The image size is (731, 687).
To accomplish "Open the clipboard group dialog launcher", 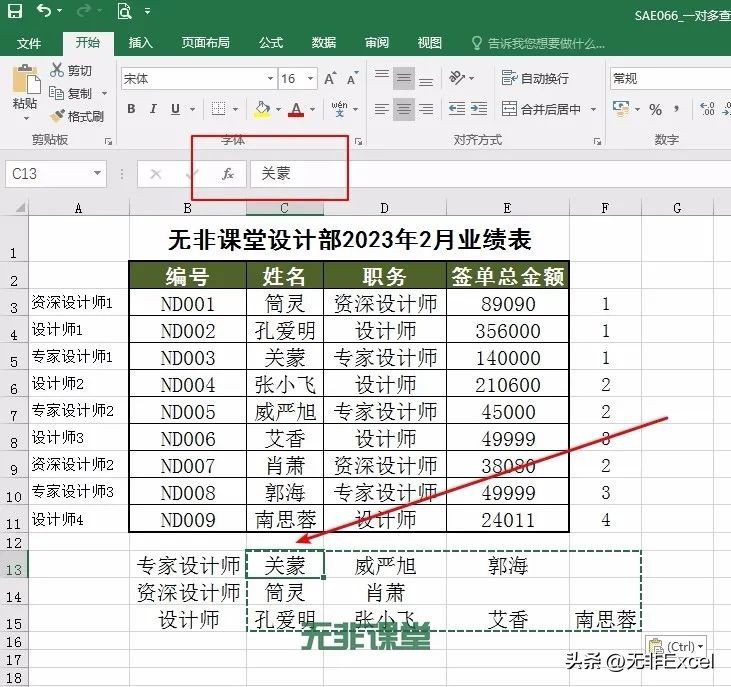I will (108, 141).
